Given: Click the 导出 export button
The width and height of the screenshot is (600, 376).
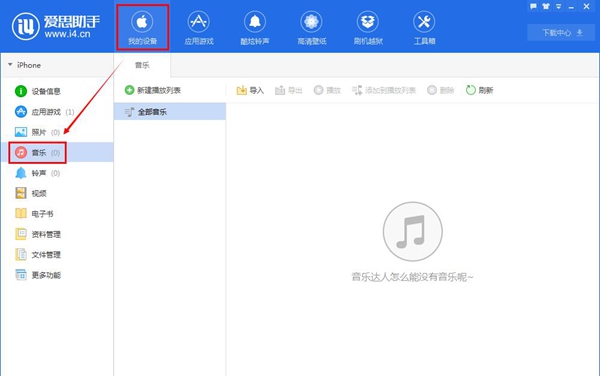Looking at the screenshot, I should click(289, 90).
